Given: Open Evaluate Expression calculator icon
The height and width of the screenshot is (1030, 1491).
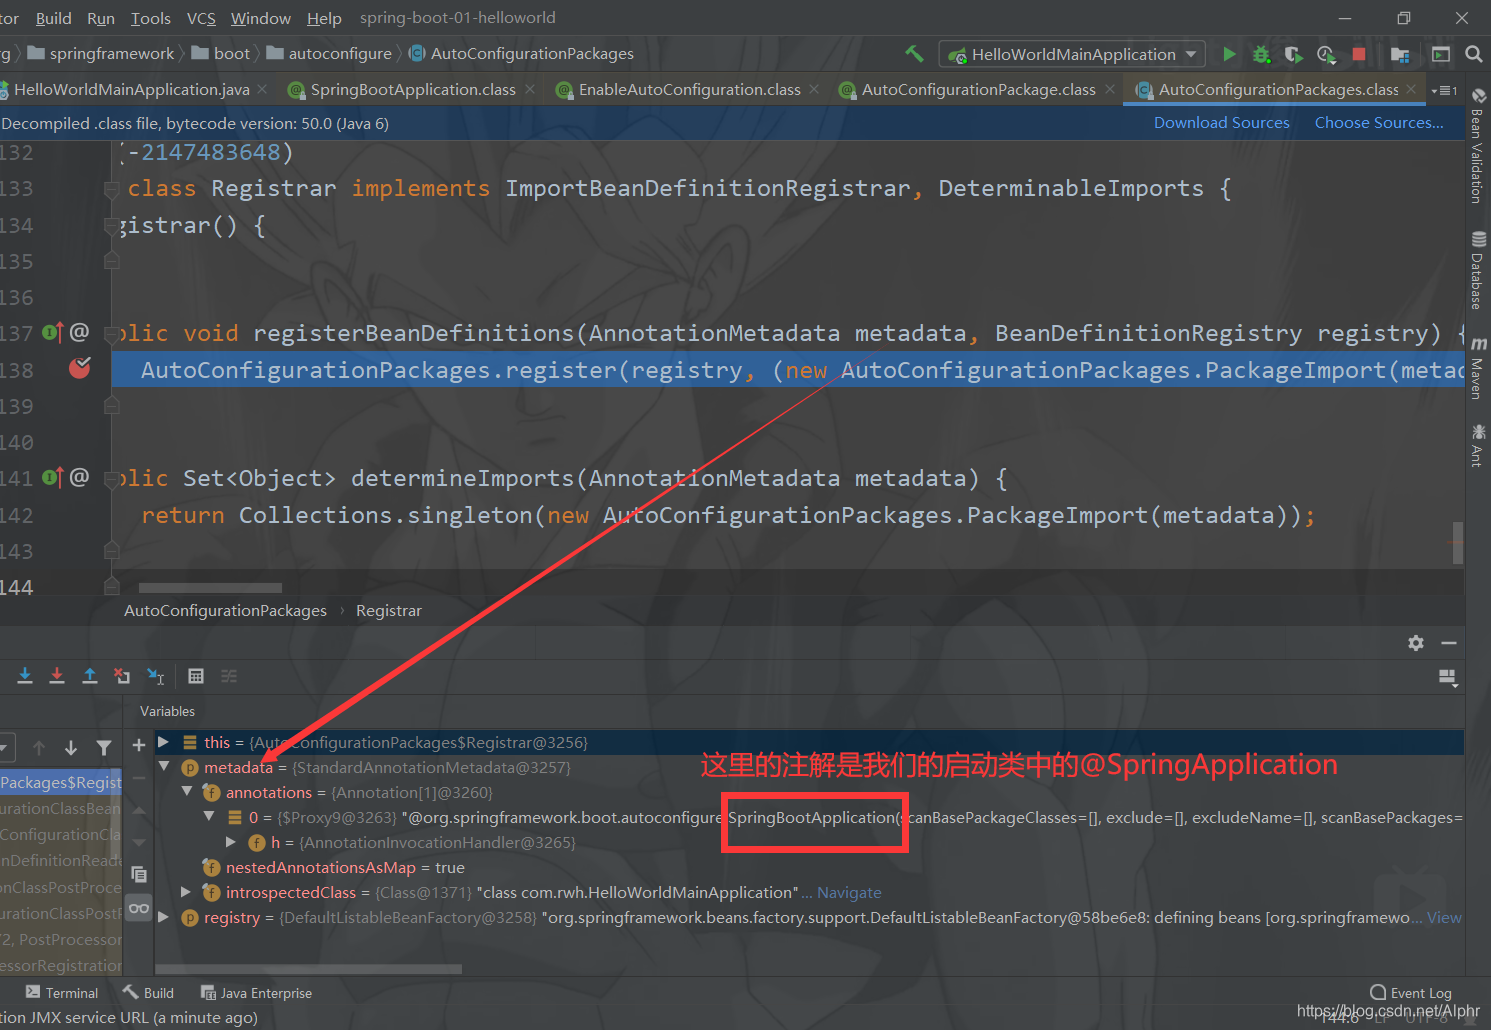Looking at the screenshot, I should (x=196, y=676).
